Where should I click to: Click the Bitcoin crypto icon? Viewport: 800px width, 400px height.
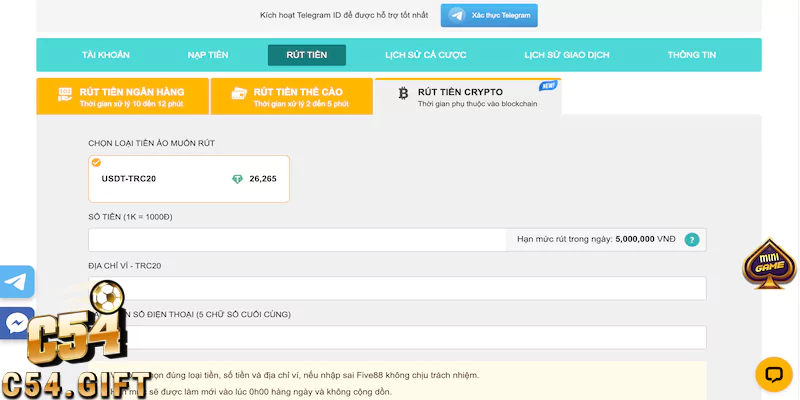click(x=403, y=93)
